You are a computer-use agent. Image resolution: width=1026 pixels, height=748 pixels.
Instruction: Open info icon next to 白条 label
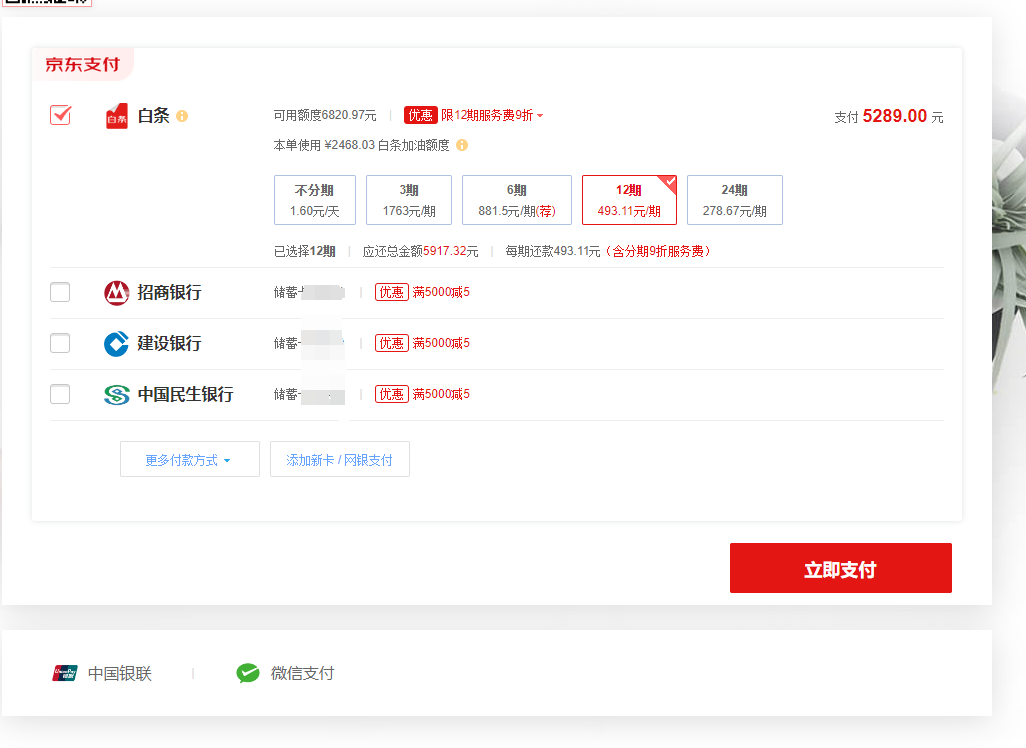click(x=182, y=116)
